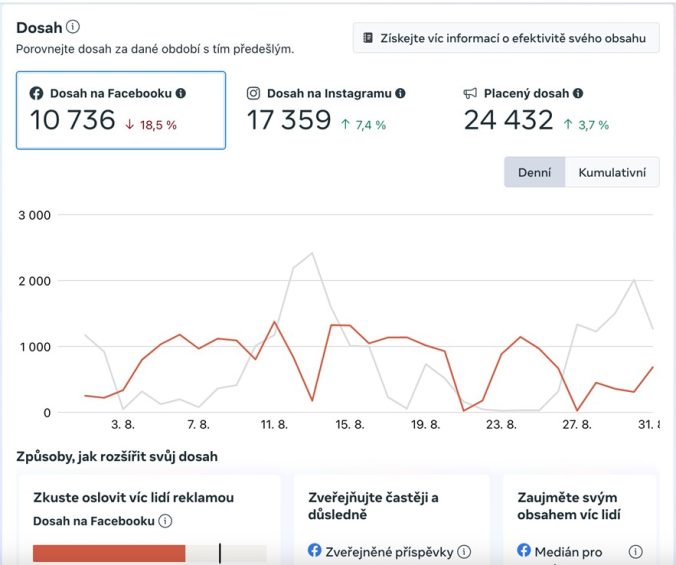676x565 pixels.
Task: Open Získejte víc informací o efektivitě button
Action: click(x=506, y=38)
